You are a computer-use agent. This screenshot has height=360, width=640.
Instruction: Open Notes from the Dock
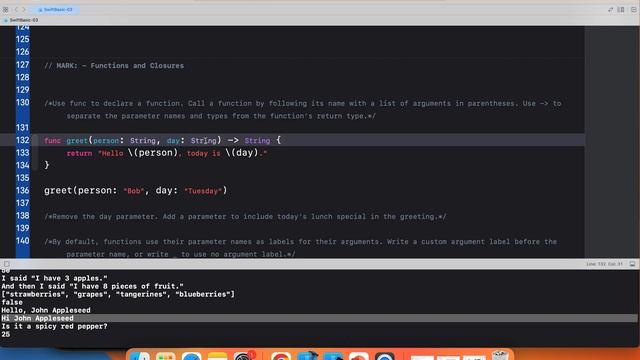[x=217, y=356]
